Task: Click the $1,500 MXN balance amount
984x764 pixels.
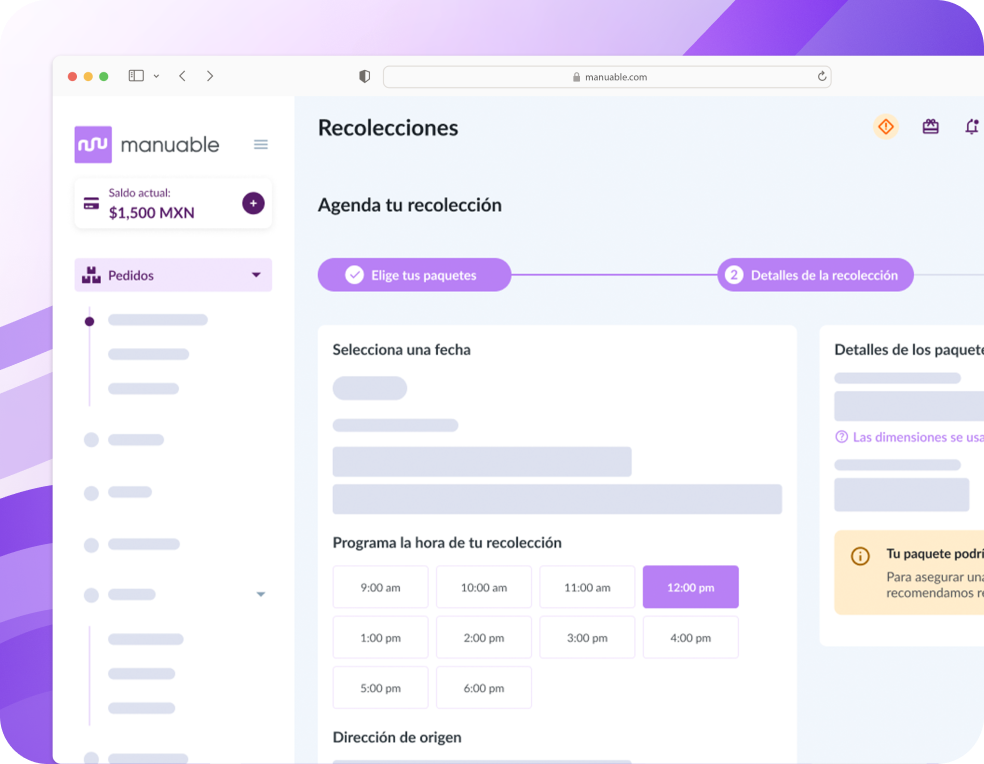Action: pyautogui.click(x=152, y=213)
